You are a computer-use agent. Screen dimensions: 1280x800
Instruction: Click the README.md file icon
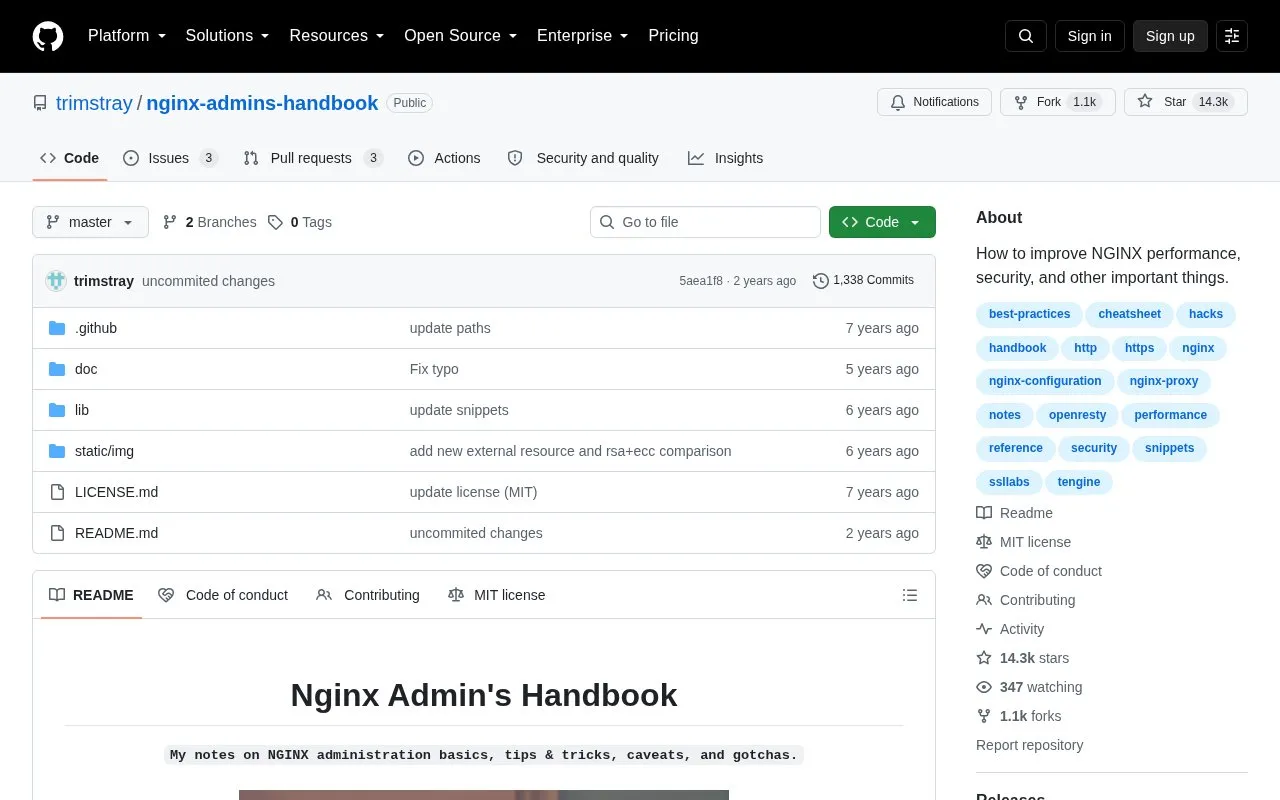pyautogui.click(x=57, y=533)
